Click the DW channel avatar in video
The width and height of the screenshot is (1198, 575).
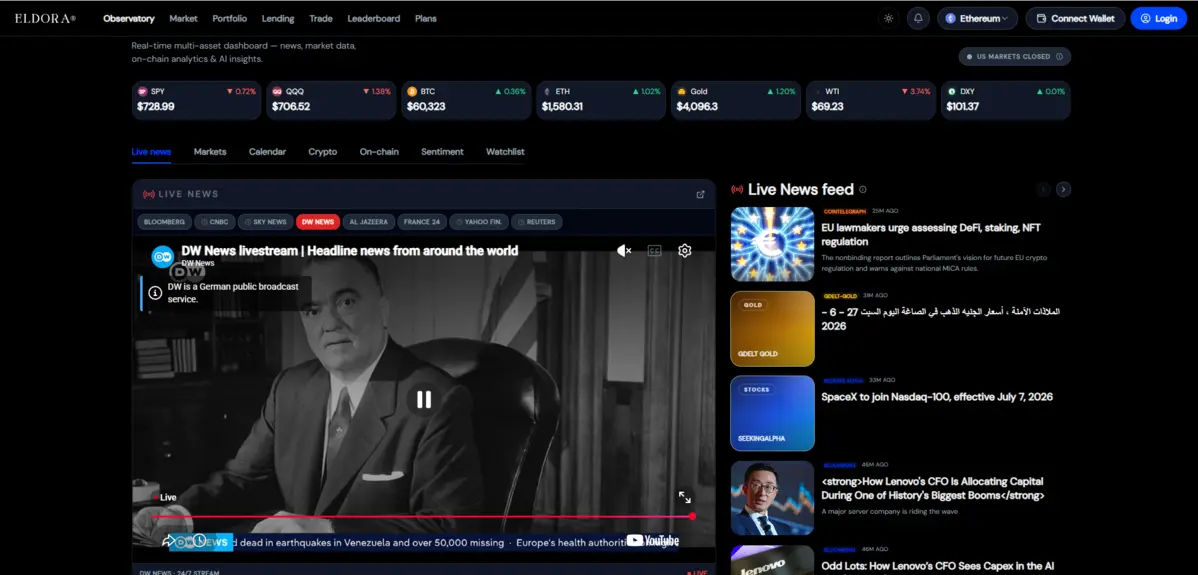coord(163,257)
